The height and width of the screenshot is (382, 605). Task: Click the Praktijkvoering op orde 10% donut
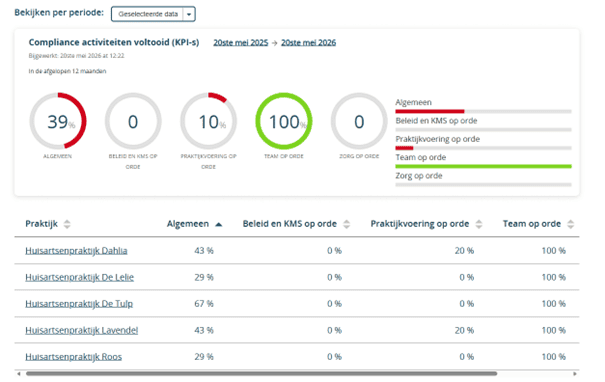208,121
